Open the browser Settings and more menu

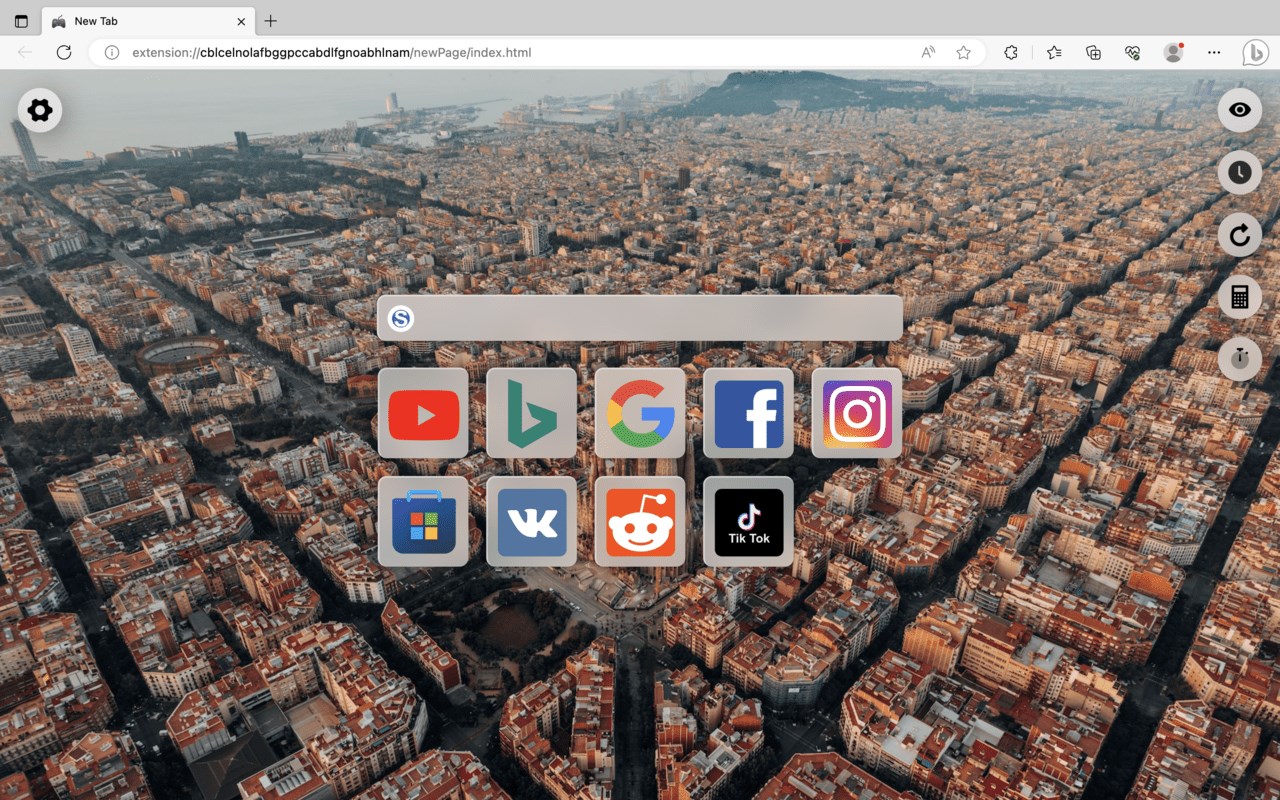[1214, 52]
